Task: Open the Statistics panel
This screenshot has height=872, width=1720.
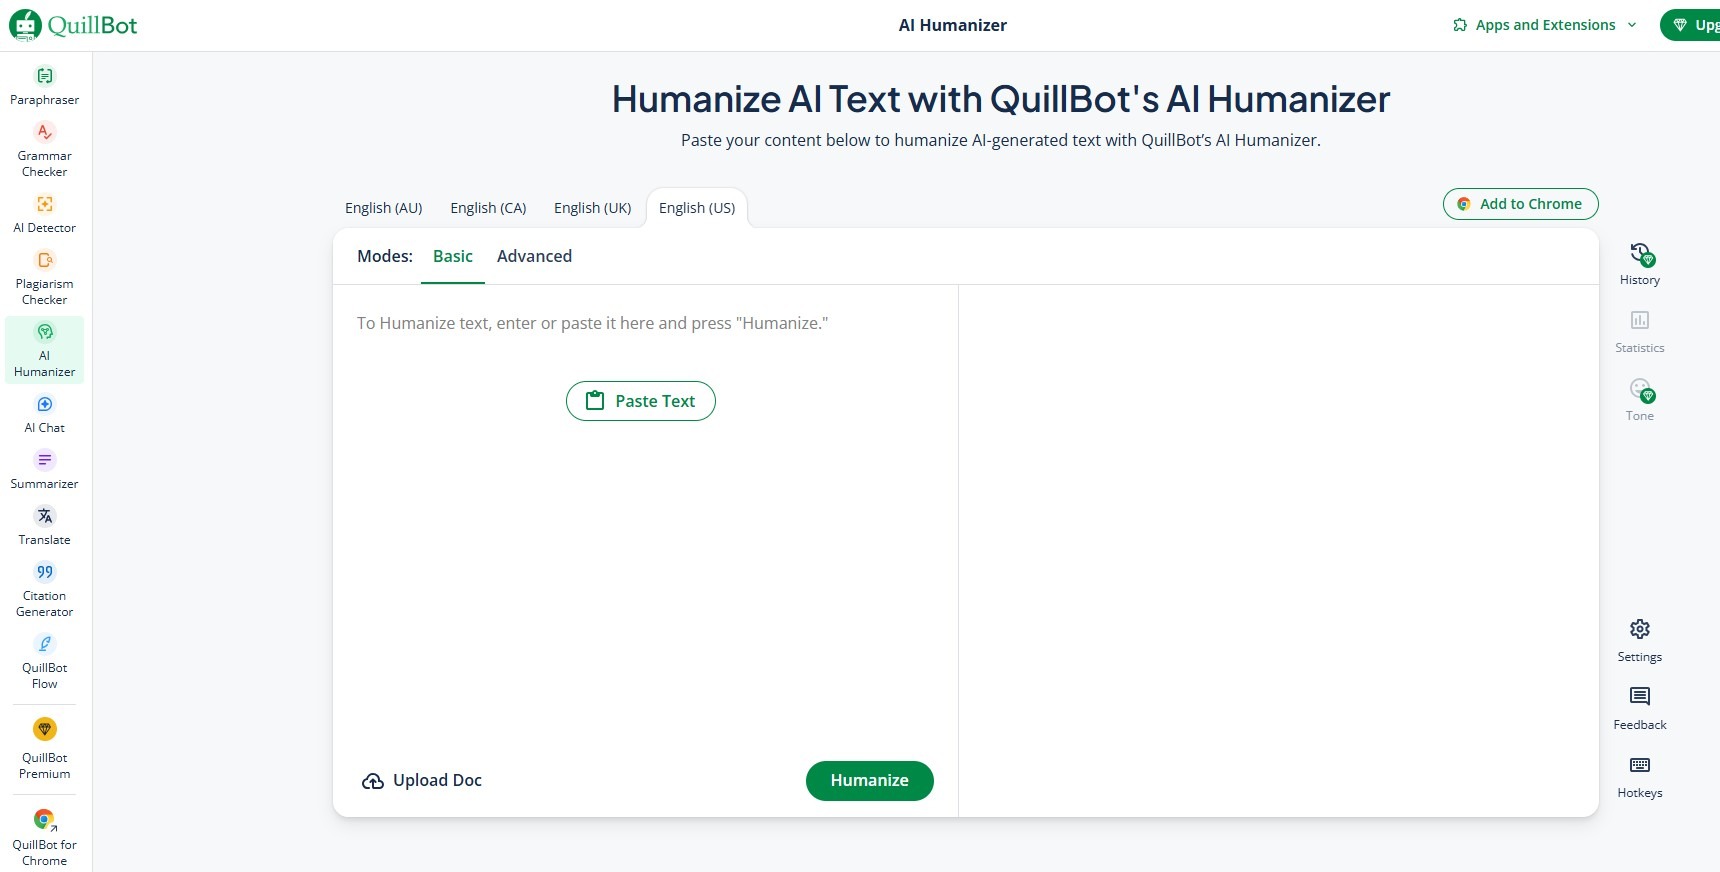Action: (x=1638, y=330)
